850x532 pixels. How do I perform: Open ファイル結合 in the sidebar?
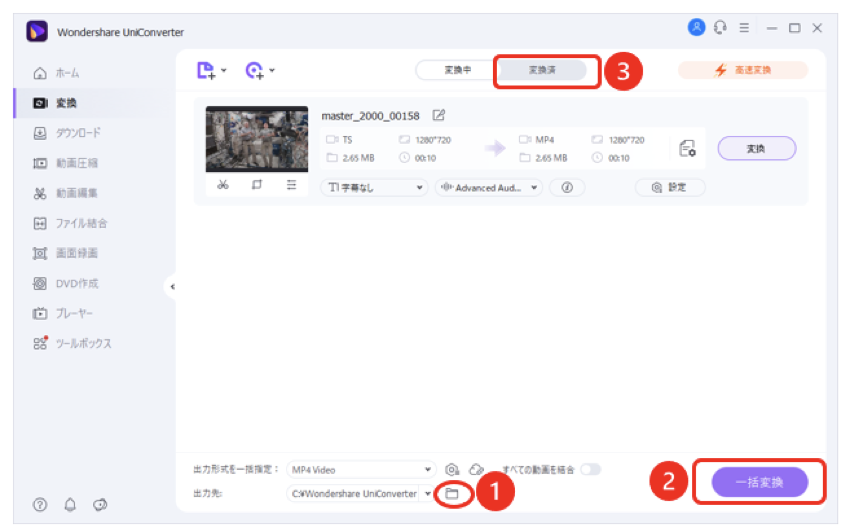click(x=70, y=223)
